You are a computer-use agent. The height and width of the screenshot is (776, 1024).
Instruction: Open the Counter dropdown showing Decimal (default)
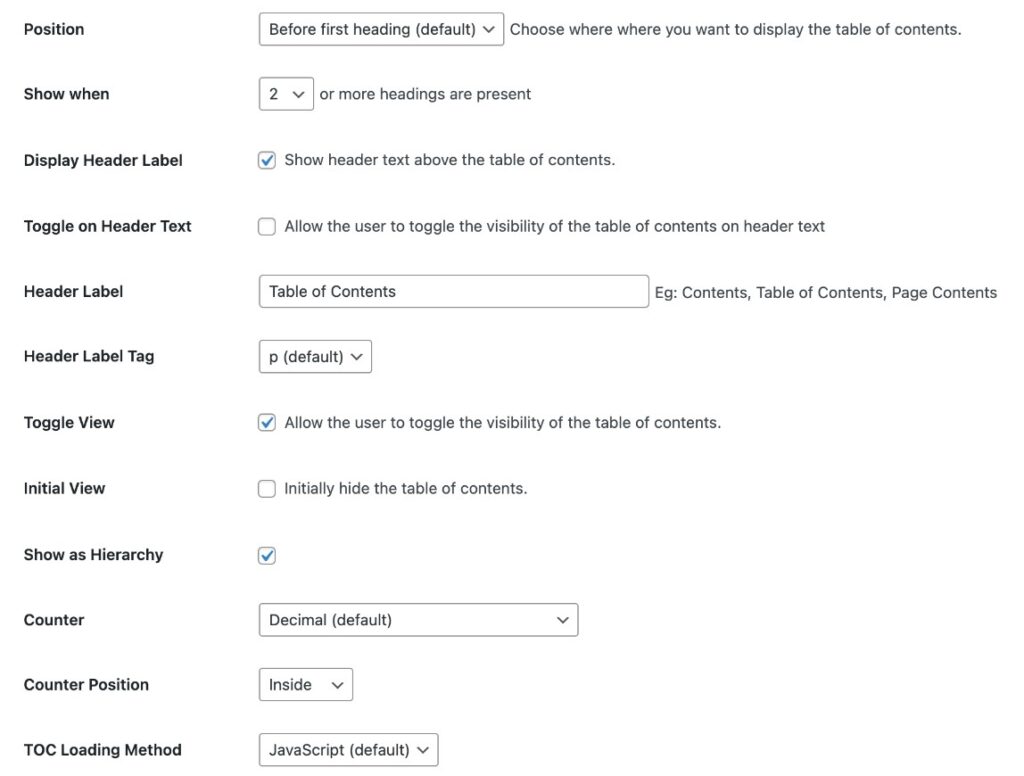click(x=418, y=619)
